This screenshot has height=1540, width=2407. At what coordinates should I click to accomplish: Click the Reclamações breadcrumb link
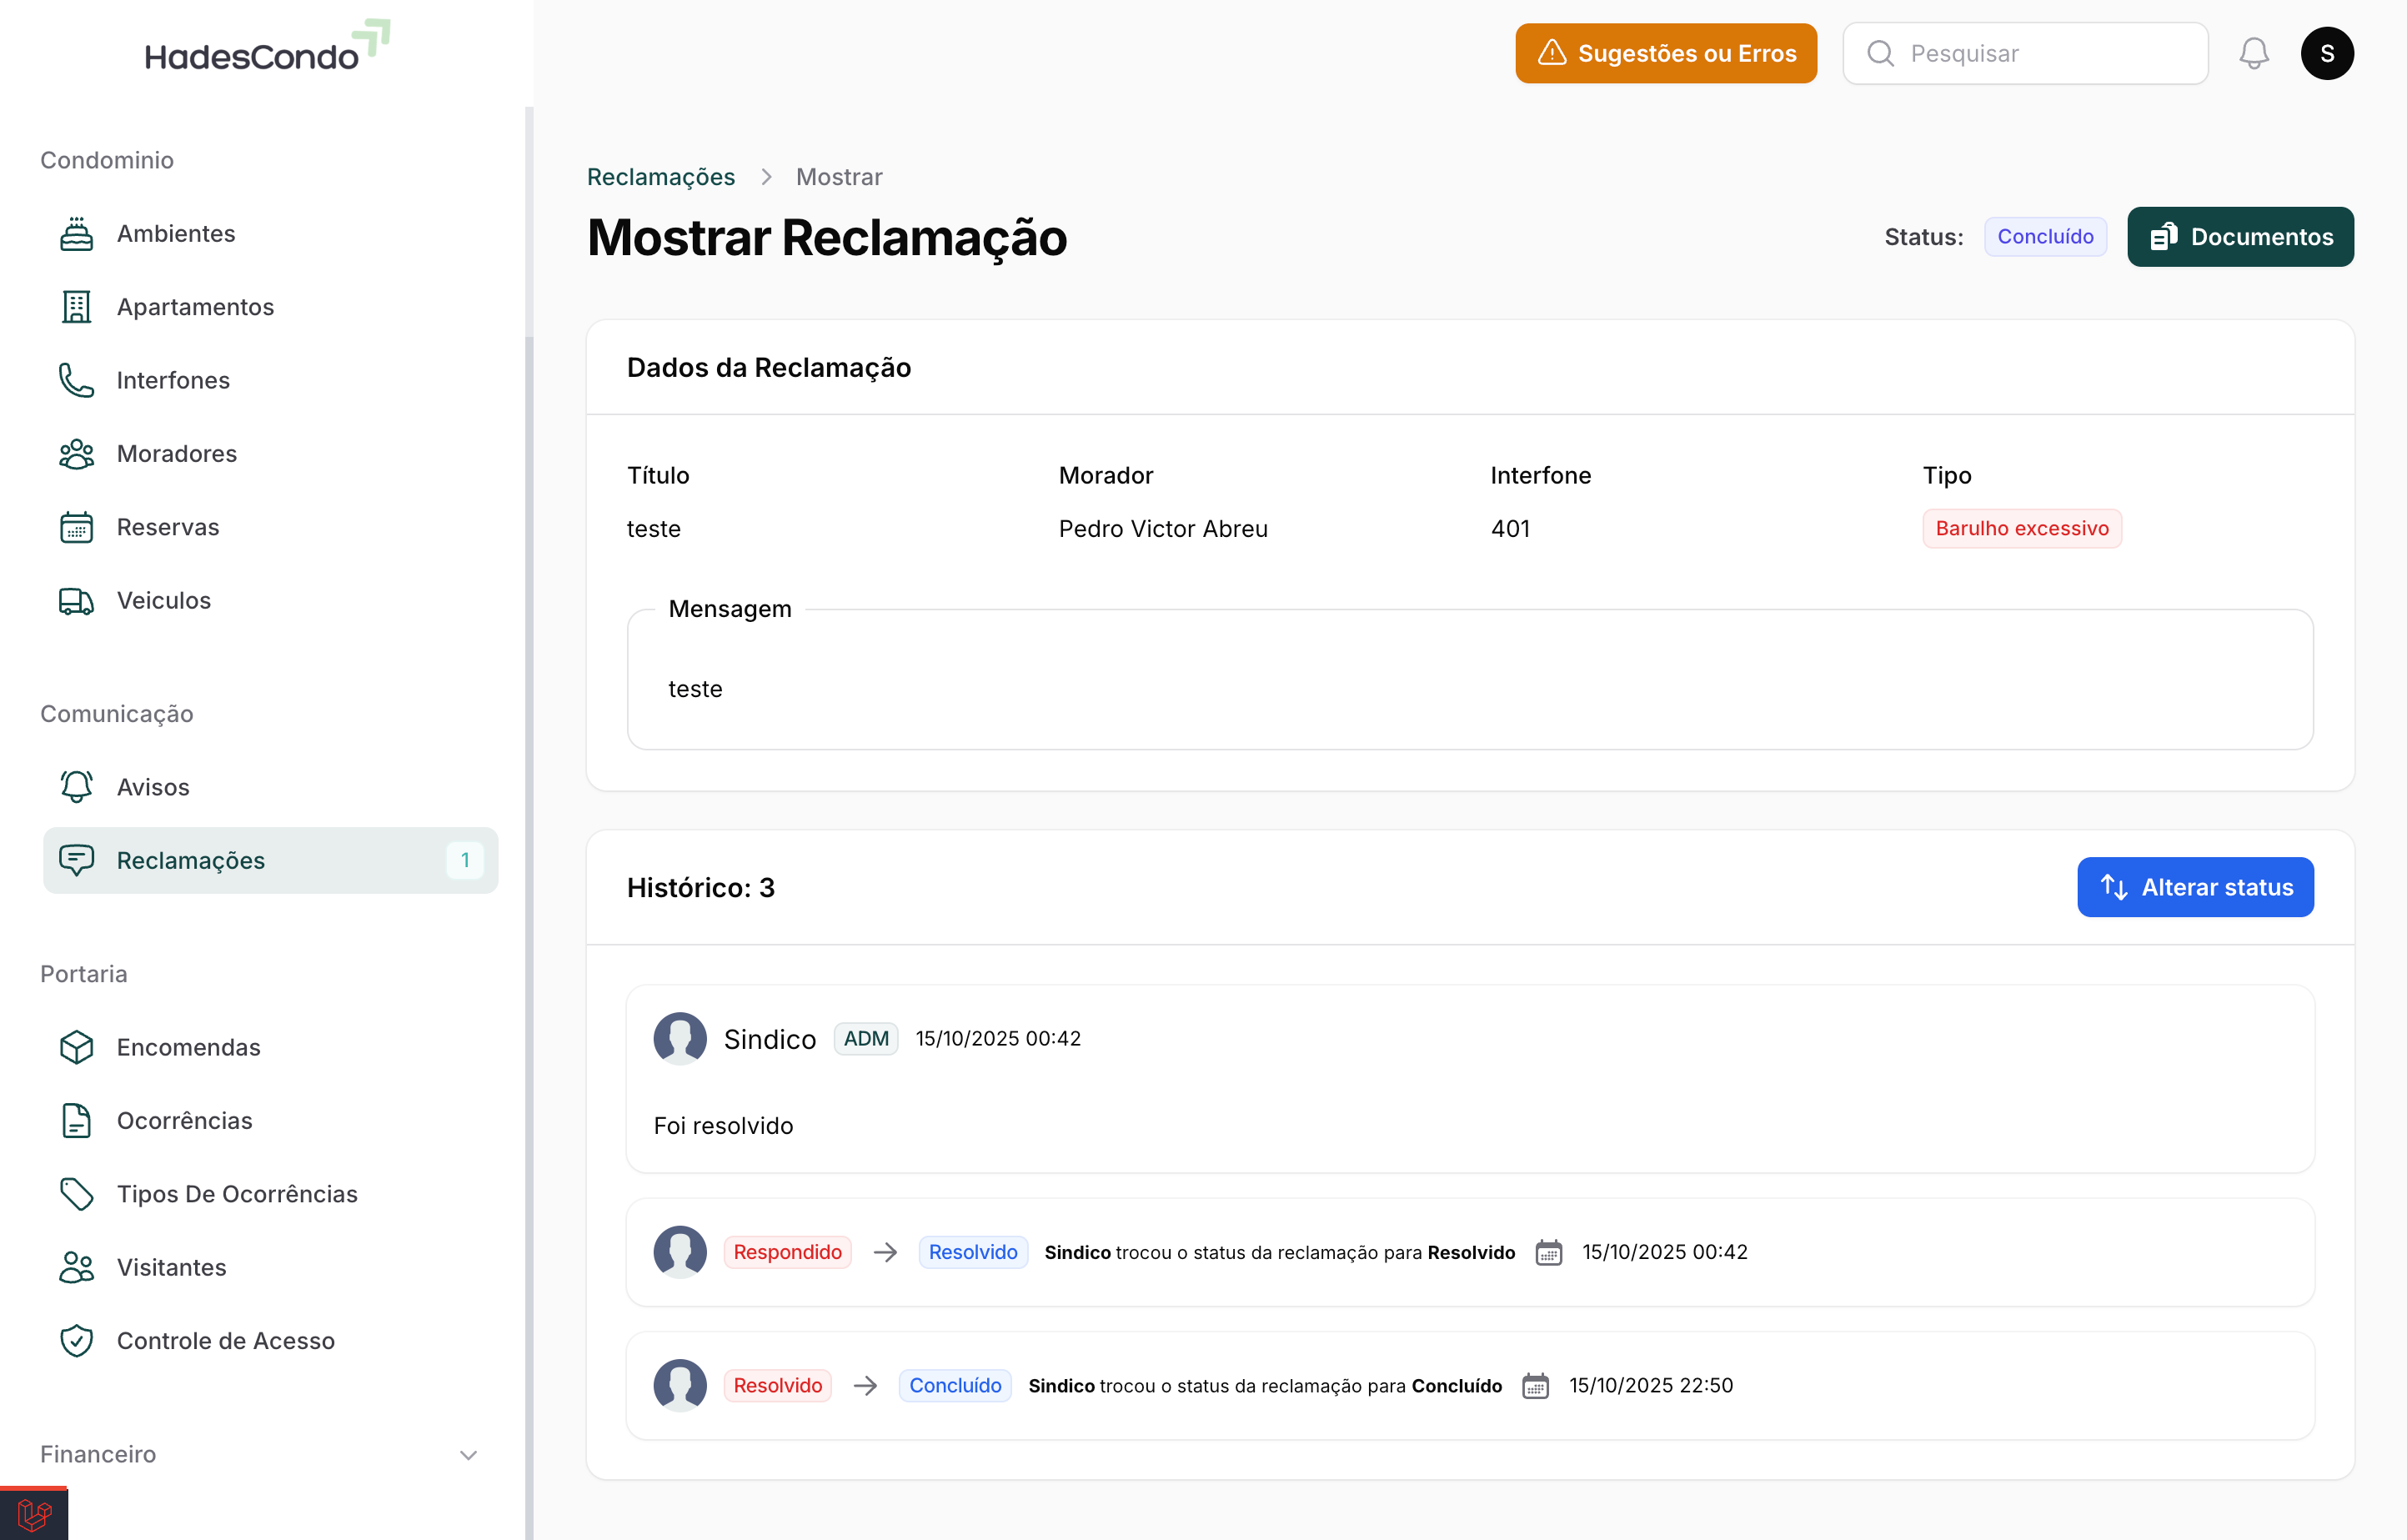(x=660, y=177)
